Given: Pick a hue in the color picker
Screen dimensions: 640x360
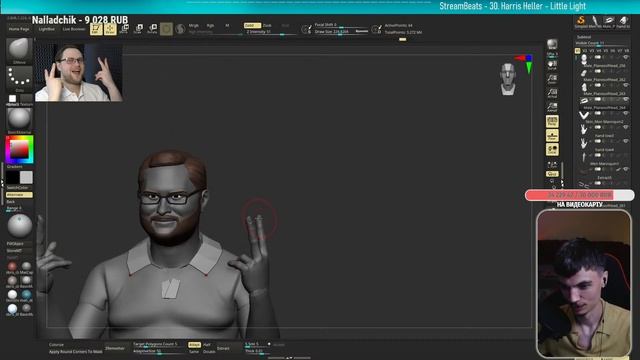Looking at the screenshot, I should pyautogui.click(x=19, y=149).
